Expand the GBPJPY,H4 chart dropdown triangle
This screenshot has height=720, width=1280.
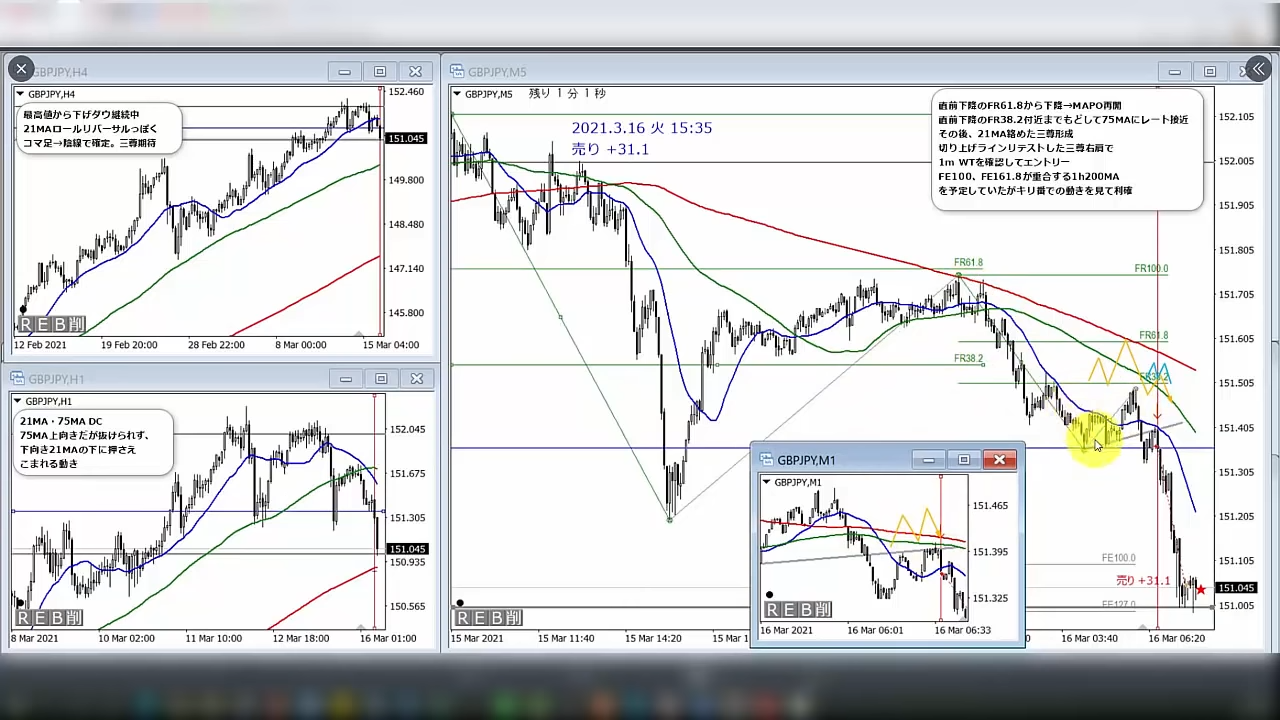click(x=20, y=94)
